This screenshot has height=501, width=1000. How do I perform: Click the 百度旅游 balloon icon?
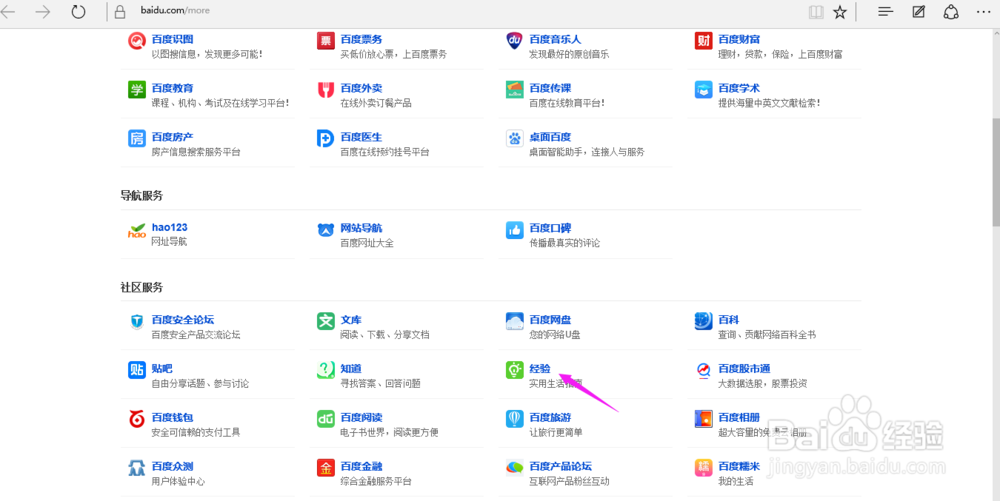pos(514,419)
